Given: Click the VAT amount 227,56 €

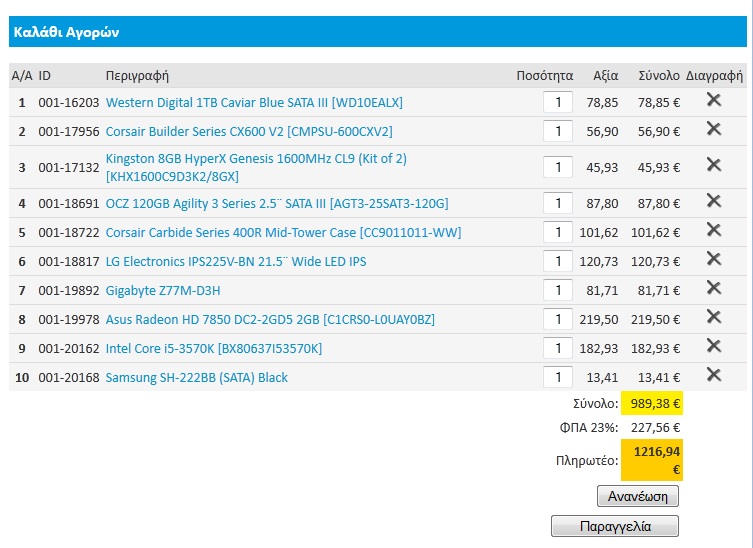Looking at the screenshot, I should pyautogui.click(x=655, y=427).
